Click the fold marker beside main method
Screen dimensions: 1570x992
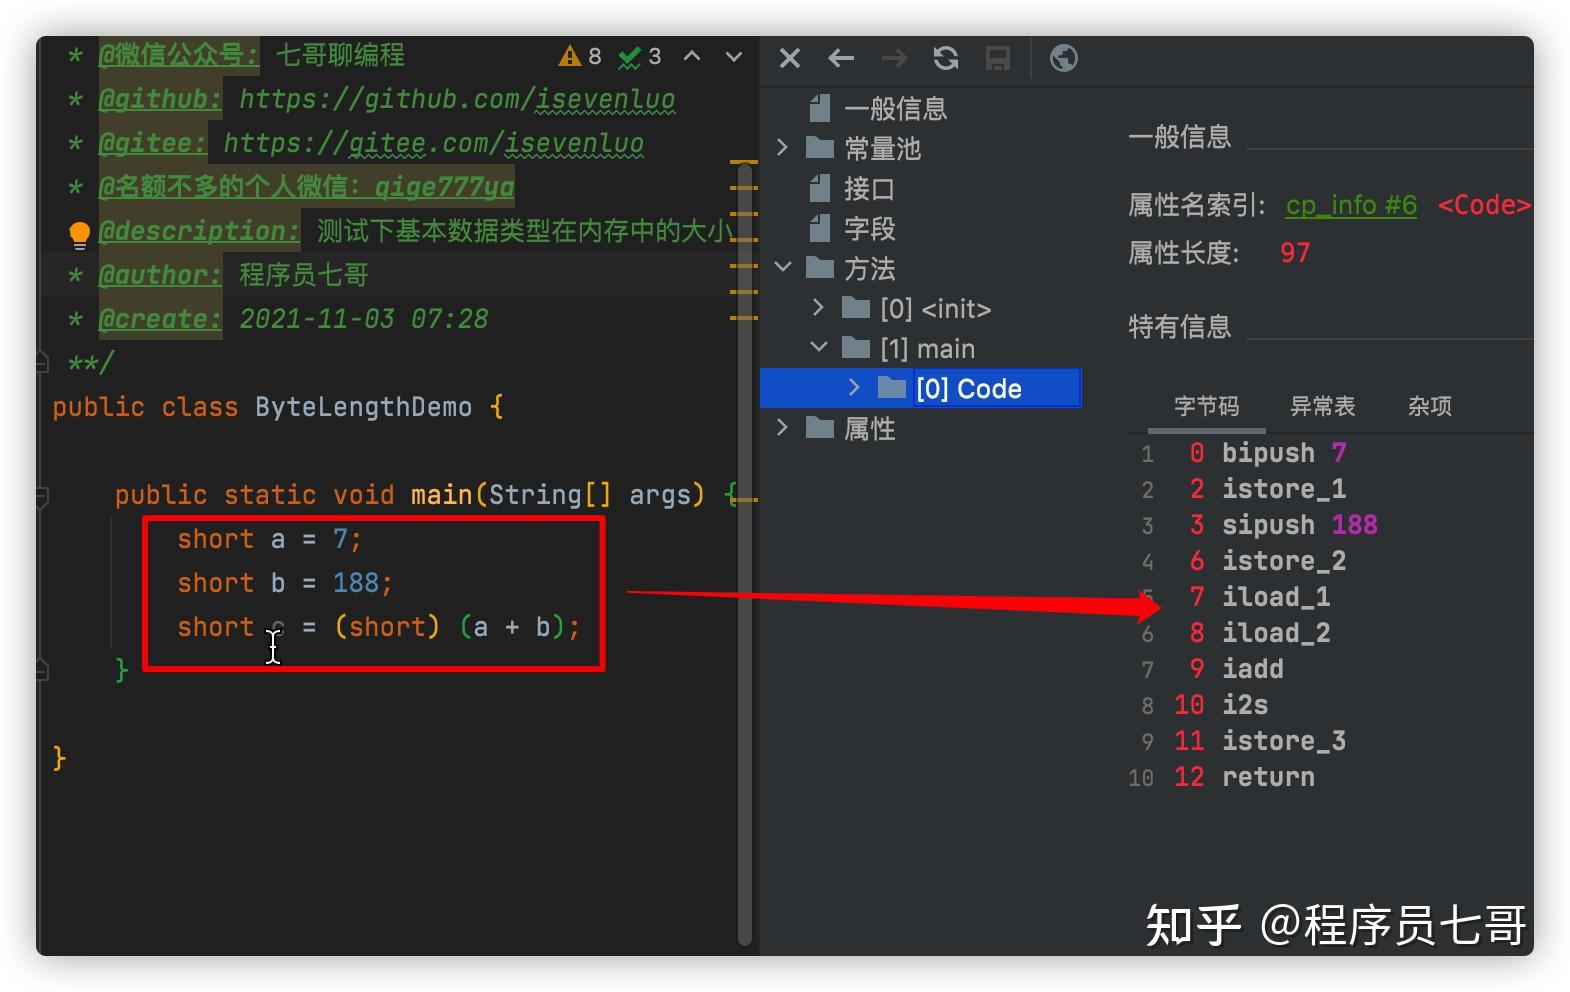point(42,495)
